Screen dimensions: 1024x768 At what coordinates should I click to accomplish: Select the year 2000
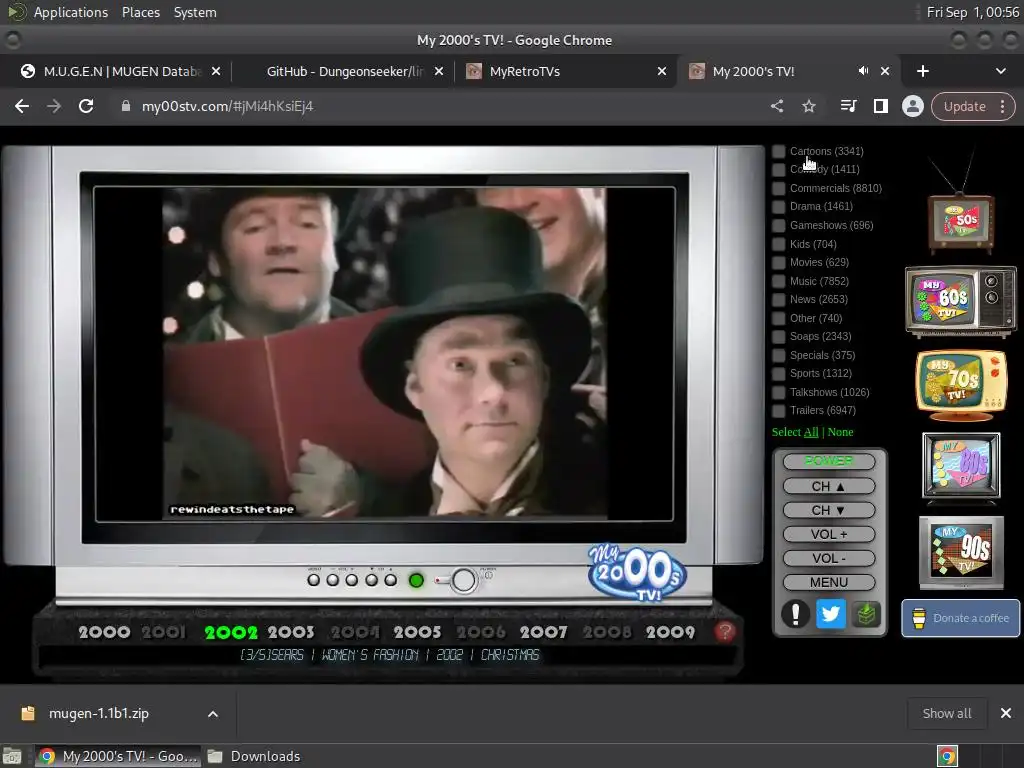tap(104, 632)
